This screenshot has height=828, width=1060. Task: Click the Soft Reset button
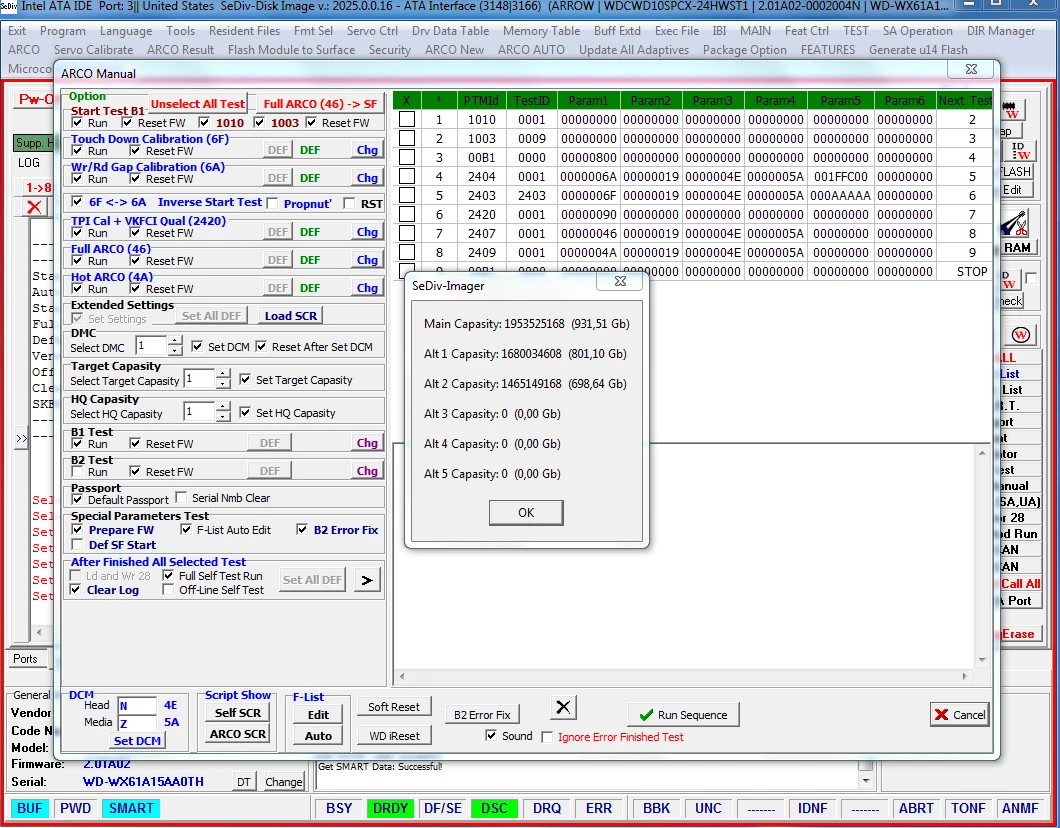point(394,706)
